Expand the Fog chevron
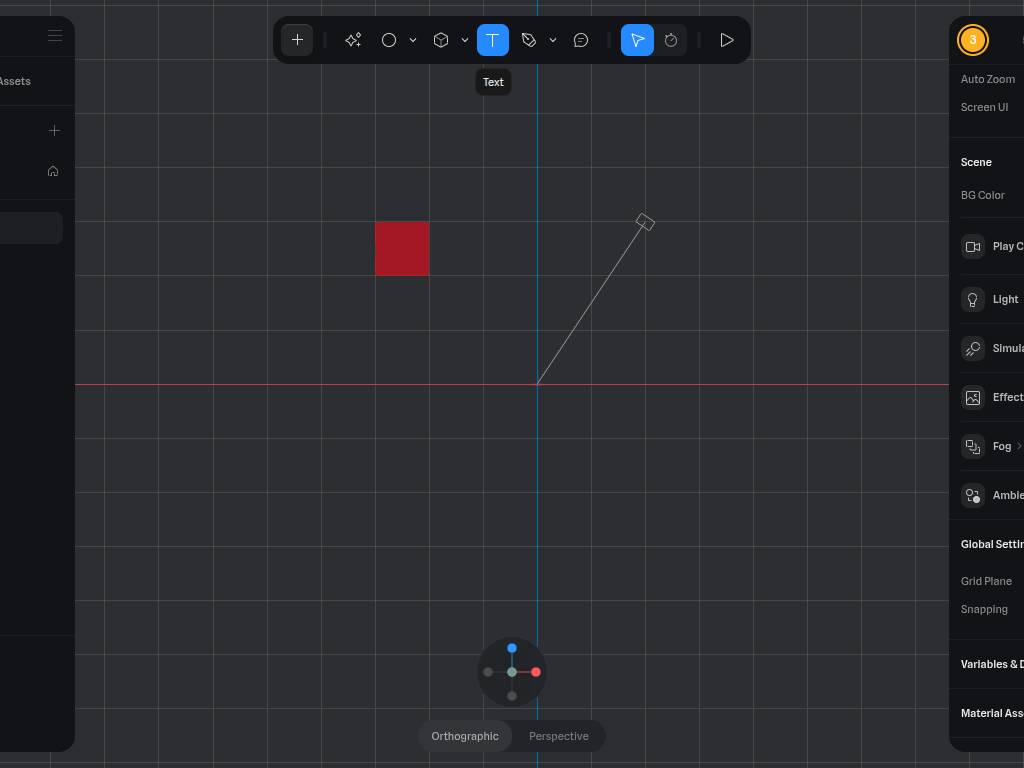The width and height of the screenshot is (1024, 768). tap(1019, 446)
